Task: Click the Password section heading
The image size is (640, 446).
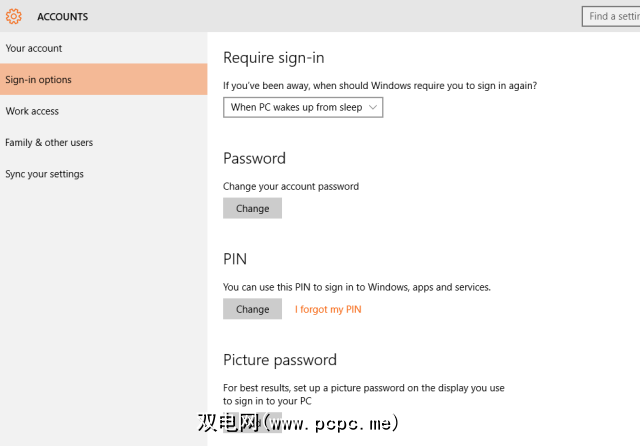Action: (254, 158)
